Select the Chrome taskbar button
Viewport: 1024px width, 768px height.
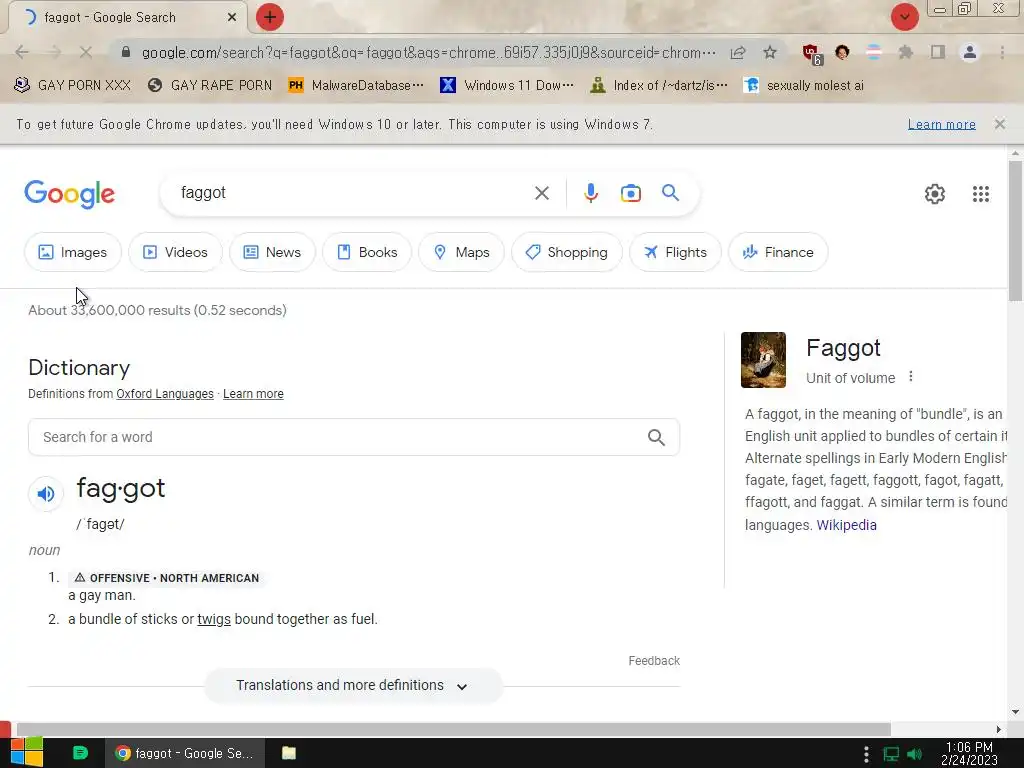(x=185, y=753)
